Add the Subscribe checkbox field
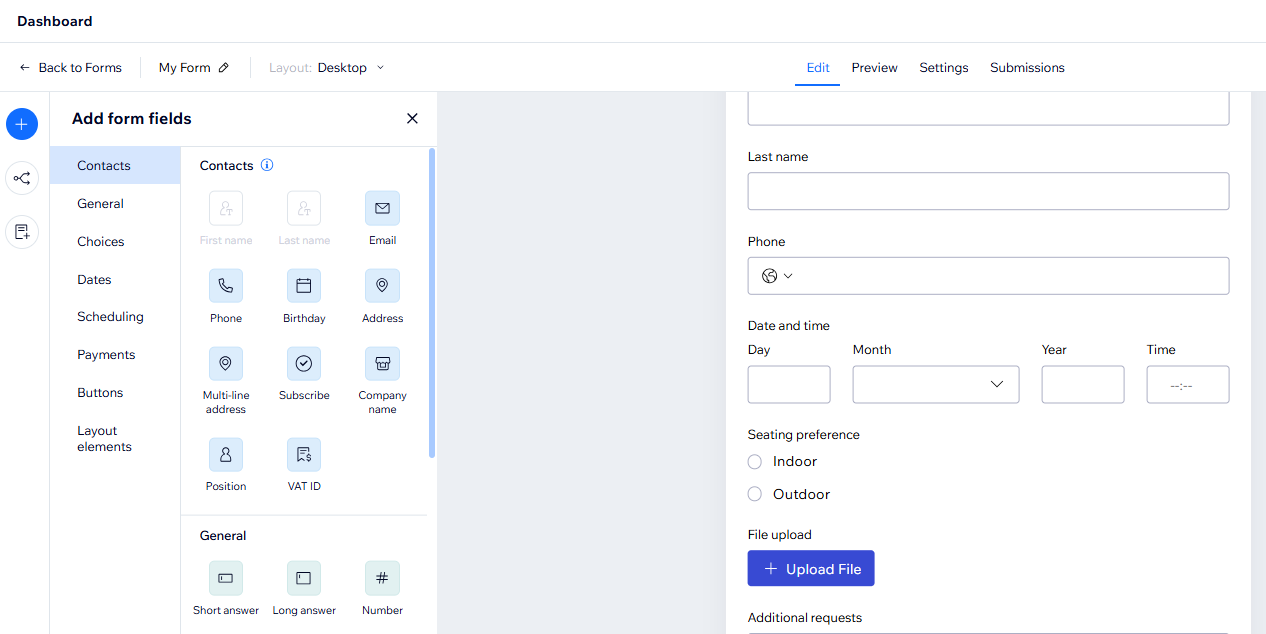 click(x=304, y=364)
